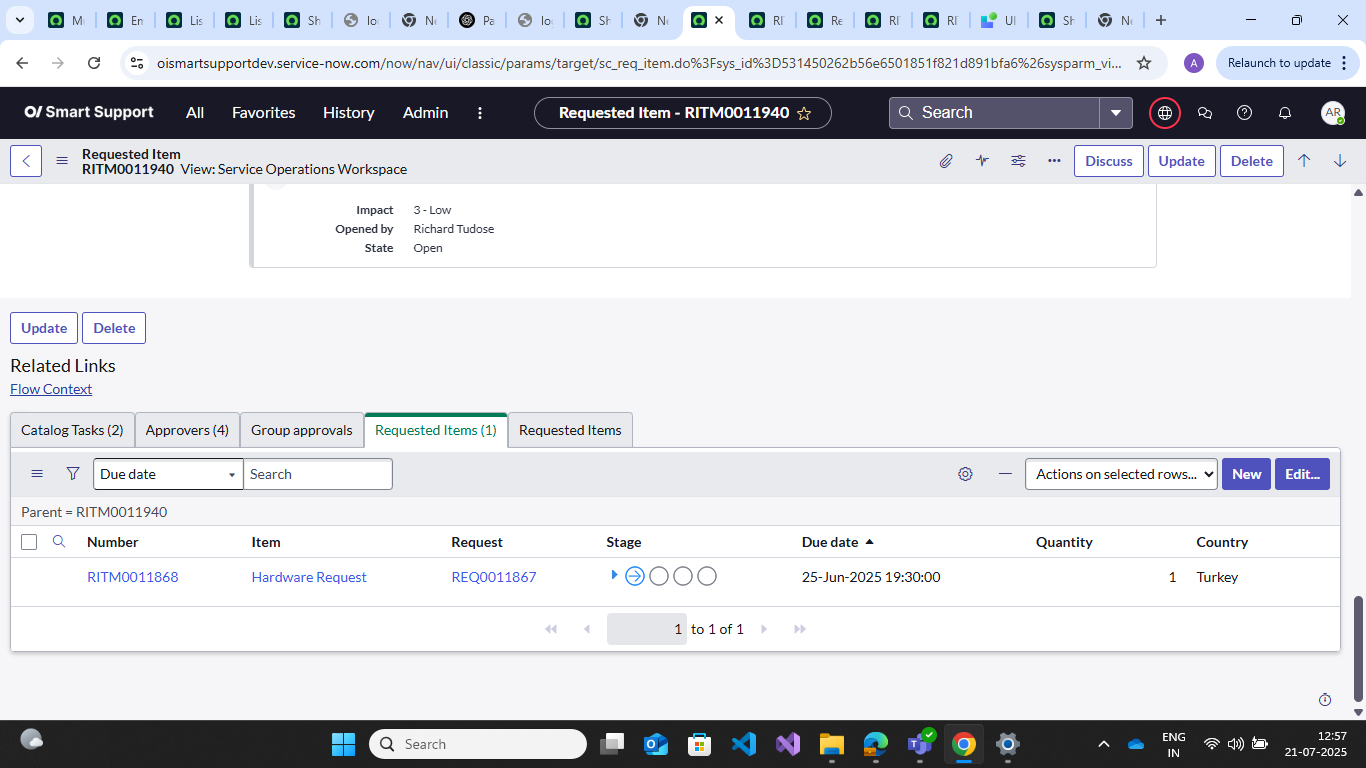
Task: Click the AR user avatar menu
Action: [x=1332, y=112]
